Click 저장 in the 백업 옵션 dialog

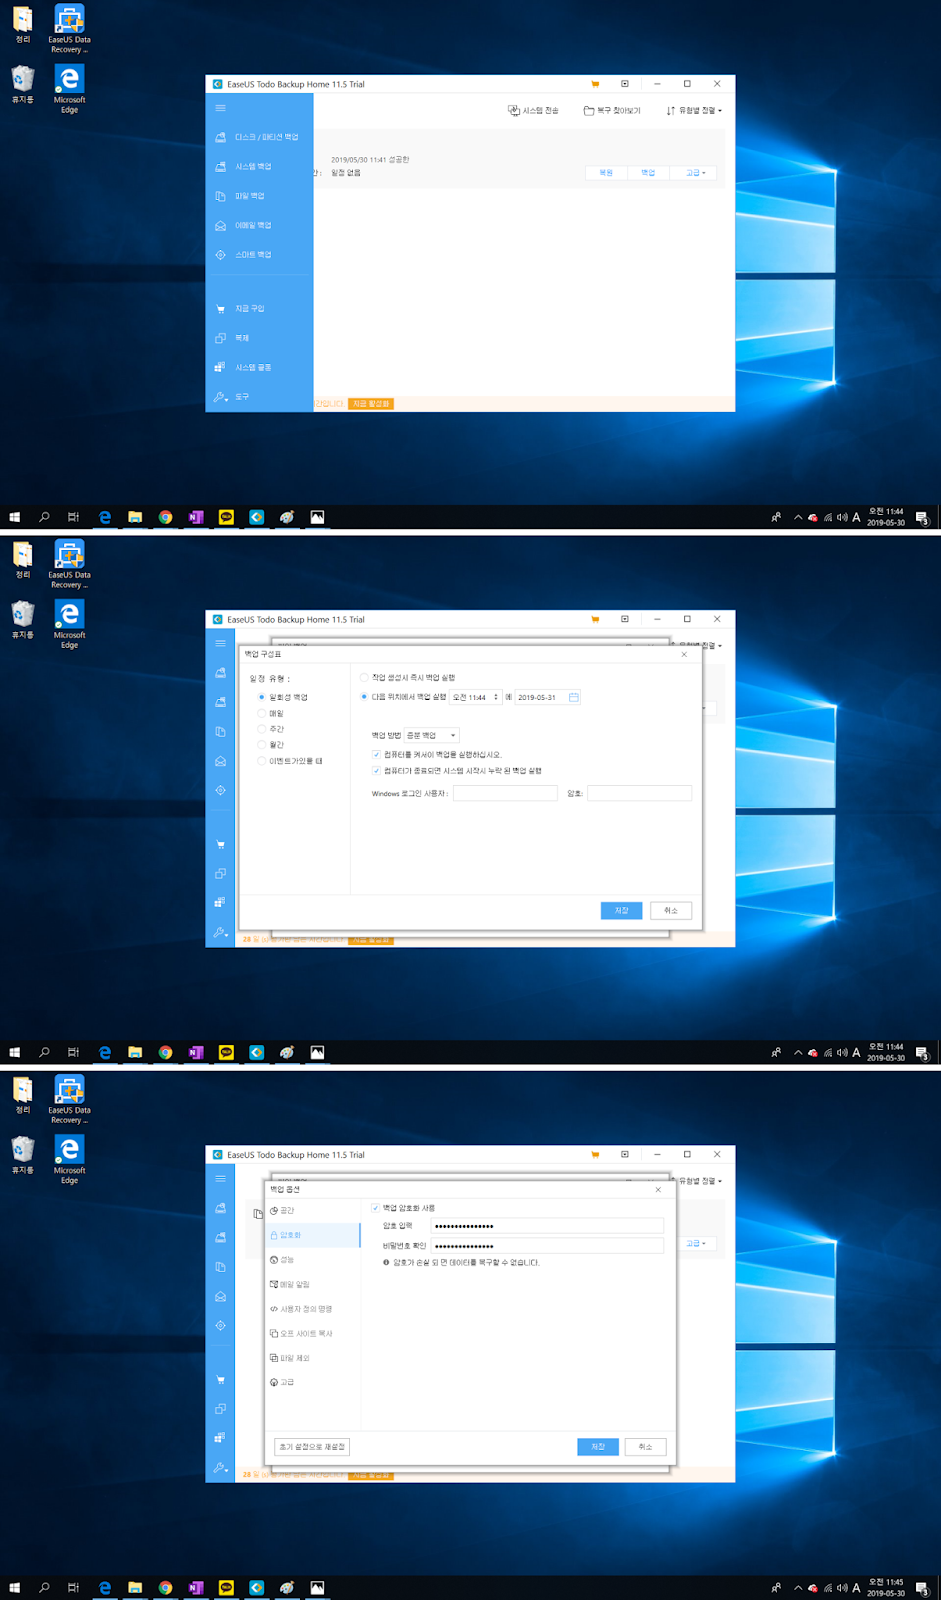tap(598, 1447)
